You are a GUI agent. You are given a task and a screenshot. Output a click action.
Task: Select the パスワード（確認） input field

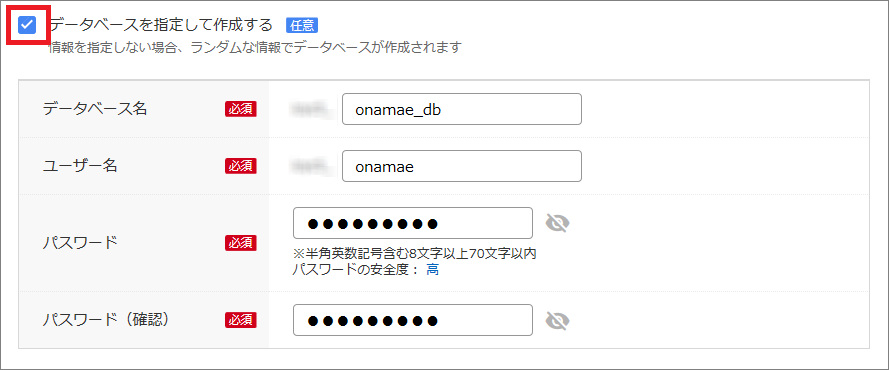(x=413, y=320)
